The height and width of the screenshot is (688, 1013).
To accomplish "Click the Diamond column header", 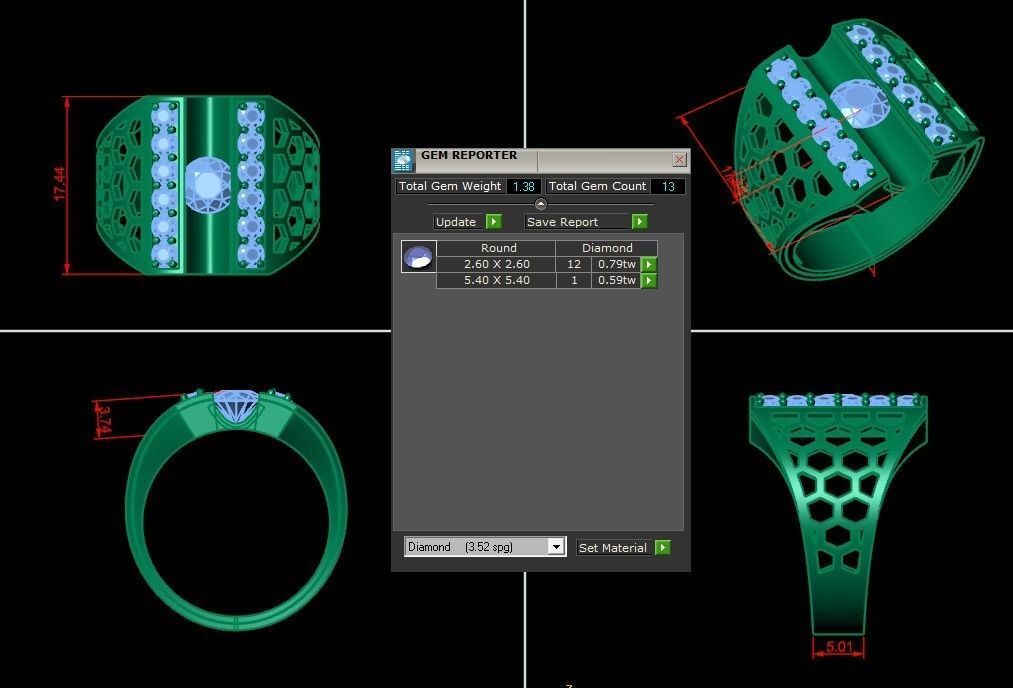I will [x=607, y=248].
